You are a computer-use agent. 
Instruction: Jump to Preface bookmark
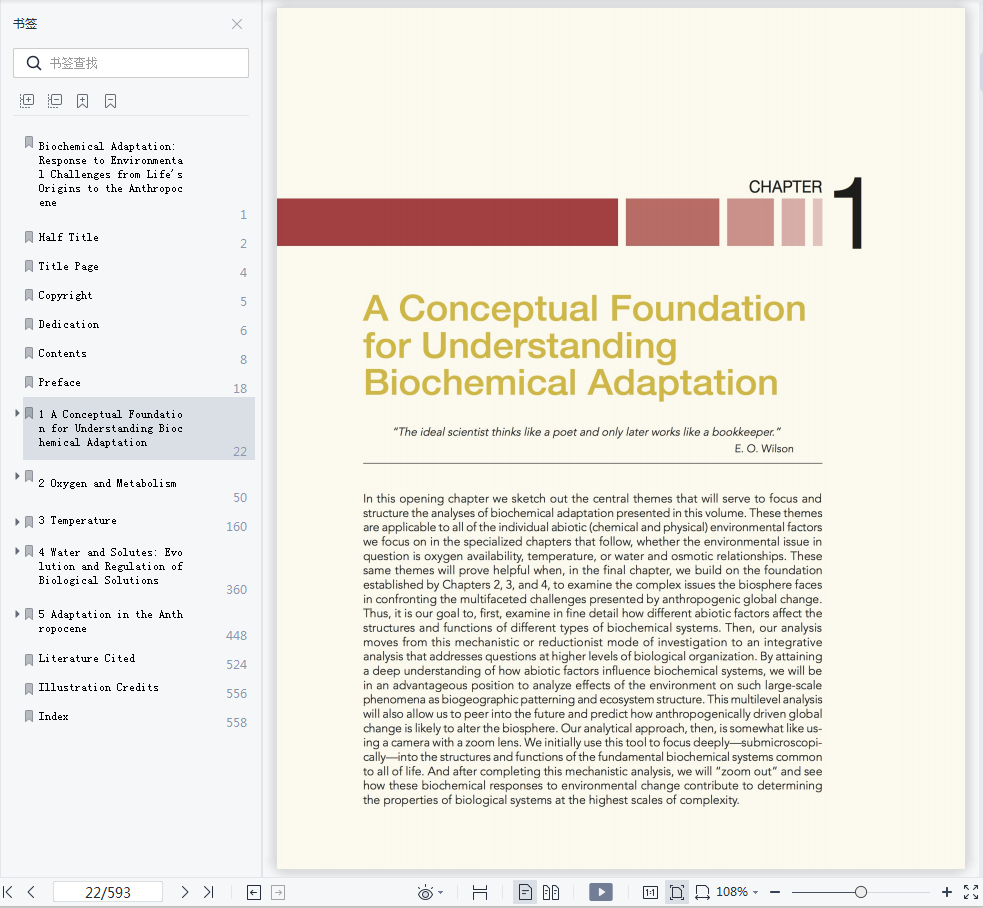click(x=60, y=382)
